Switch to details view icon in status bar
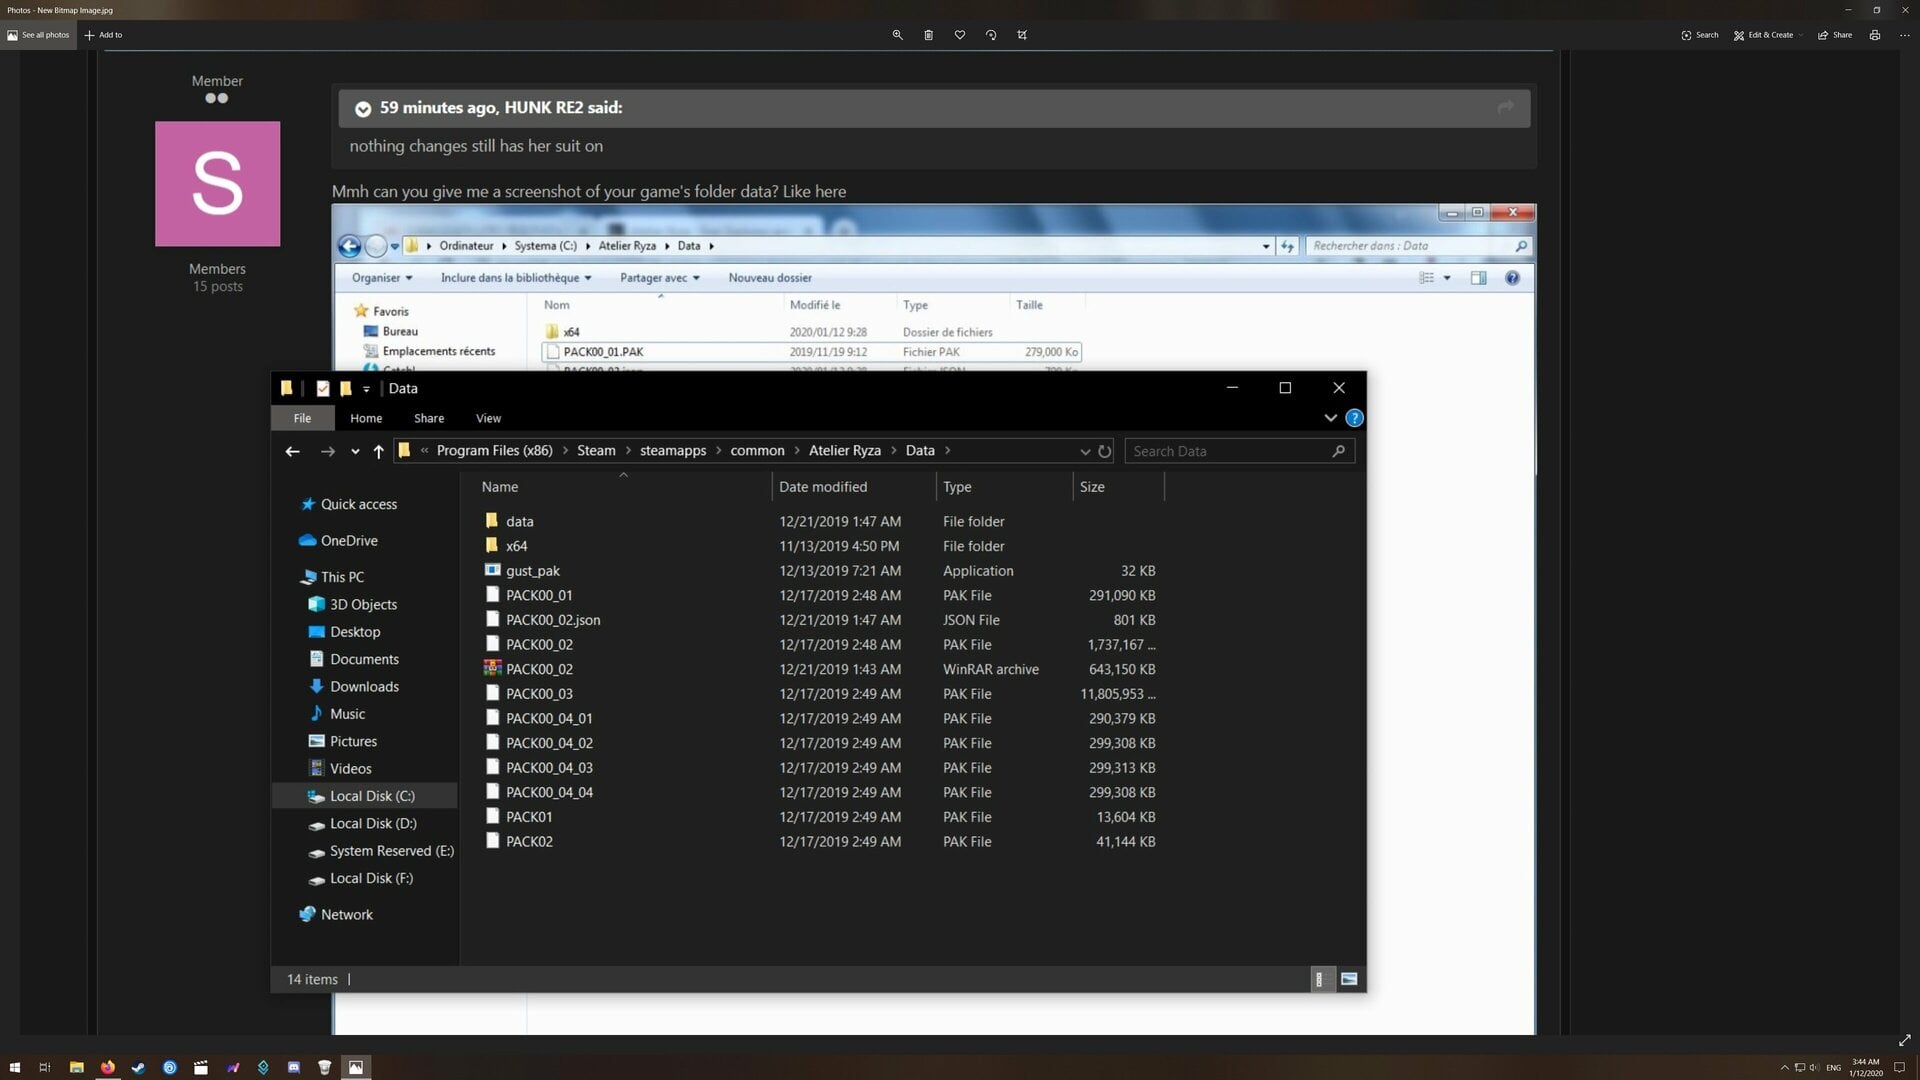The height and width of the screenshot is (1080, 1920). [1321, 979]
